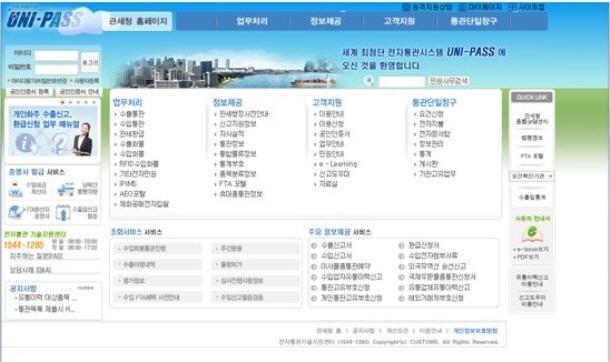This screenshot has width=610, height=362.
Task: Select the second banner indicator dot
Action: point(70,102)
